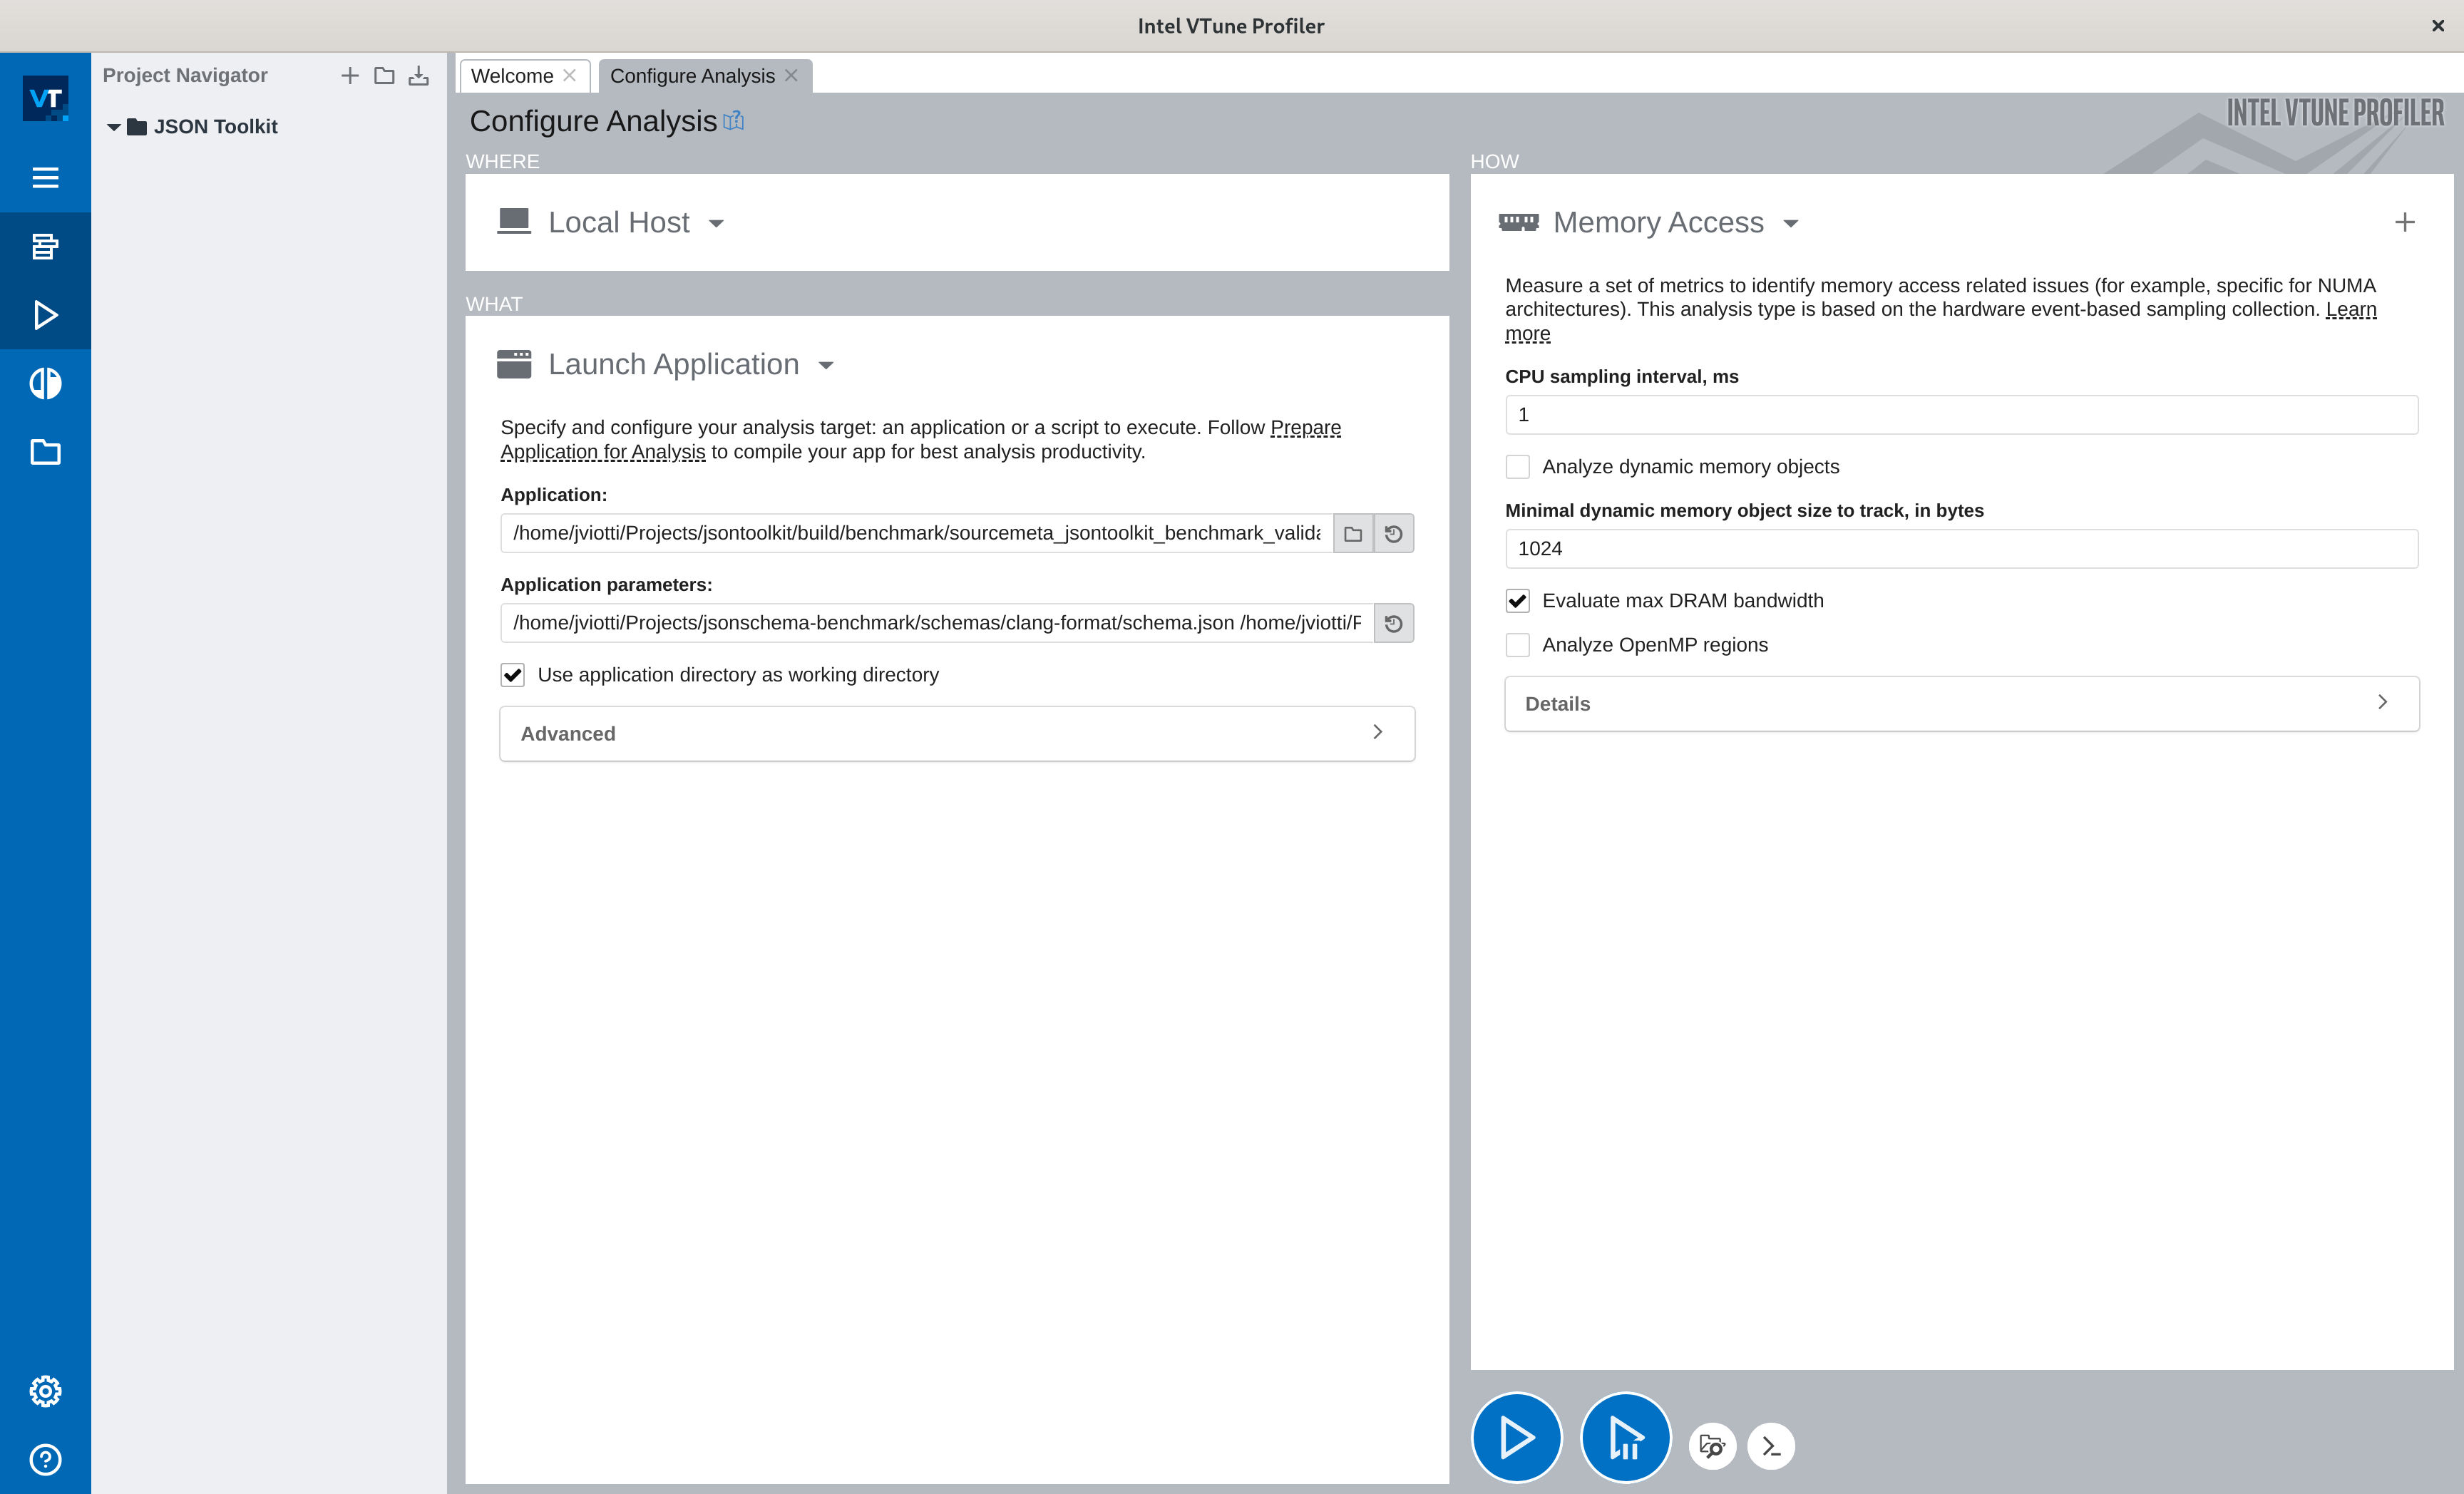
Task: Show command line button
Action: point(1771,1446)
